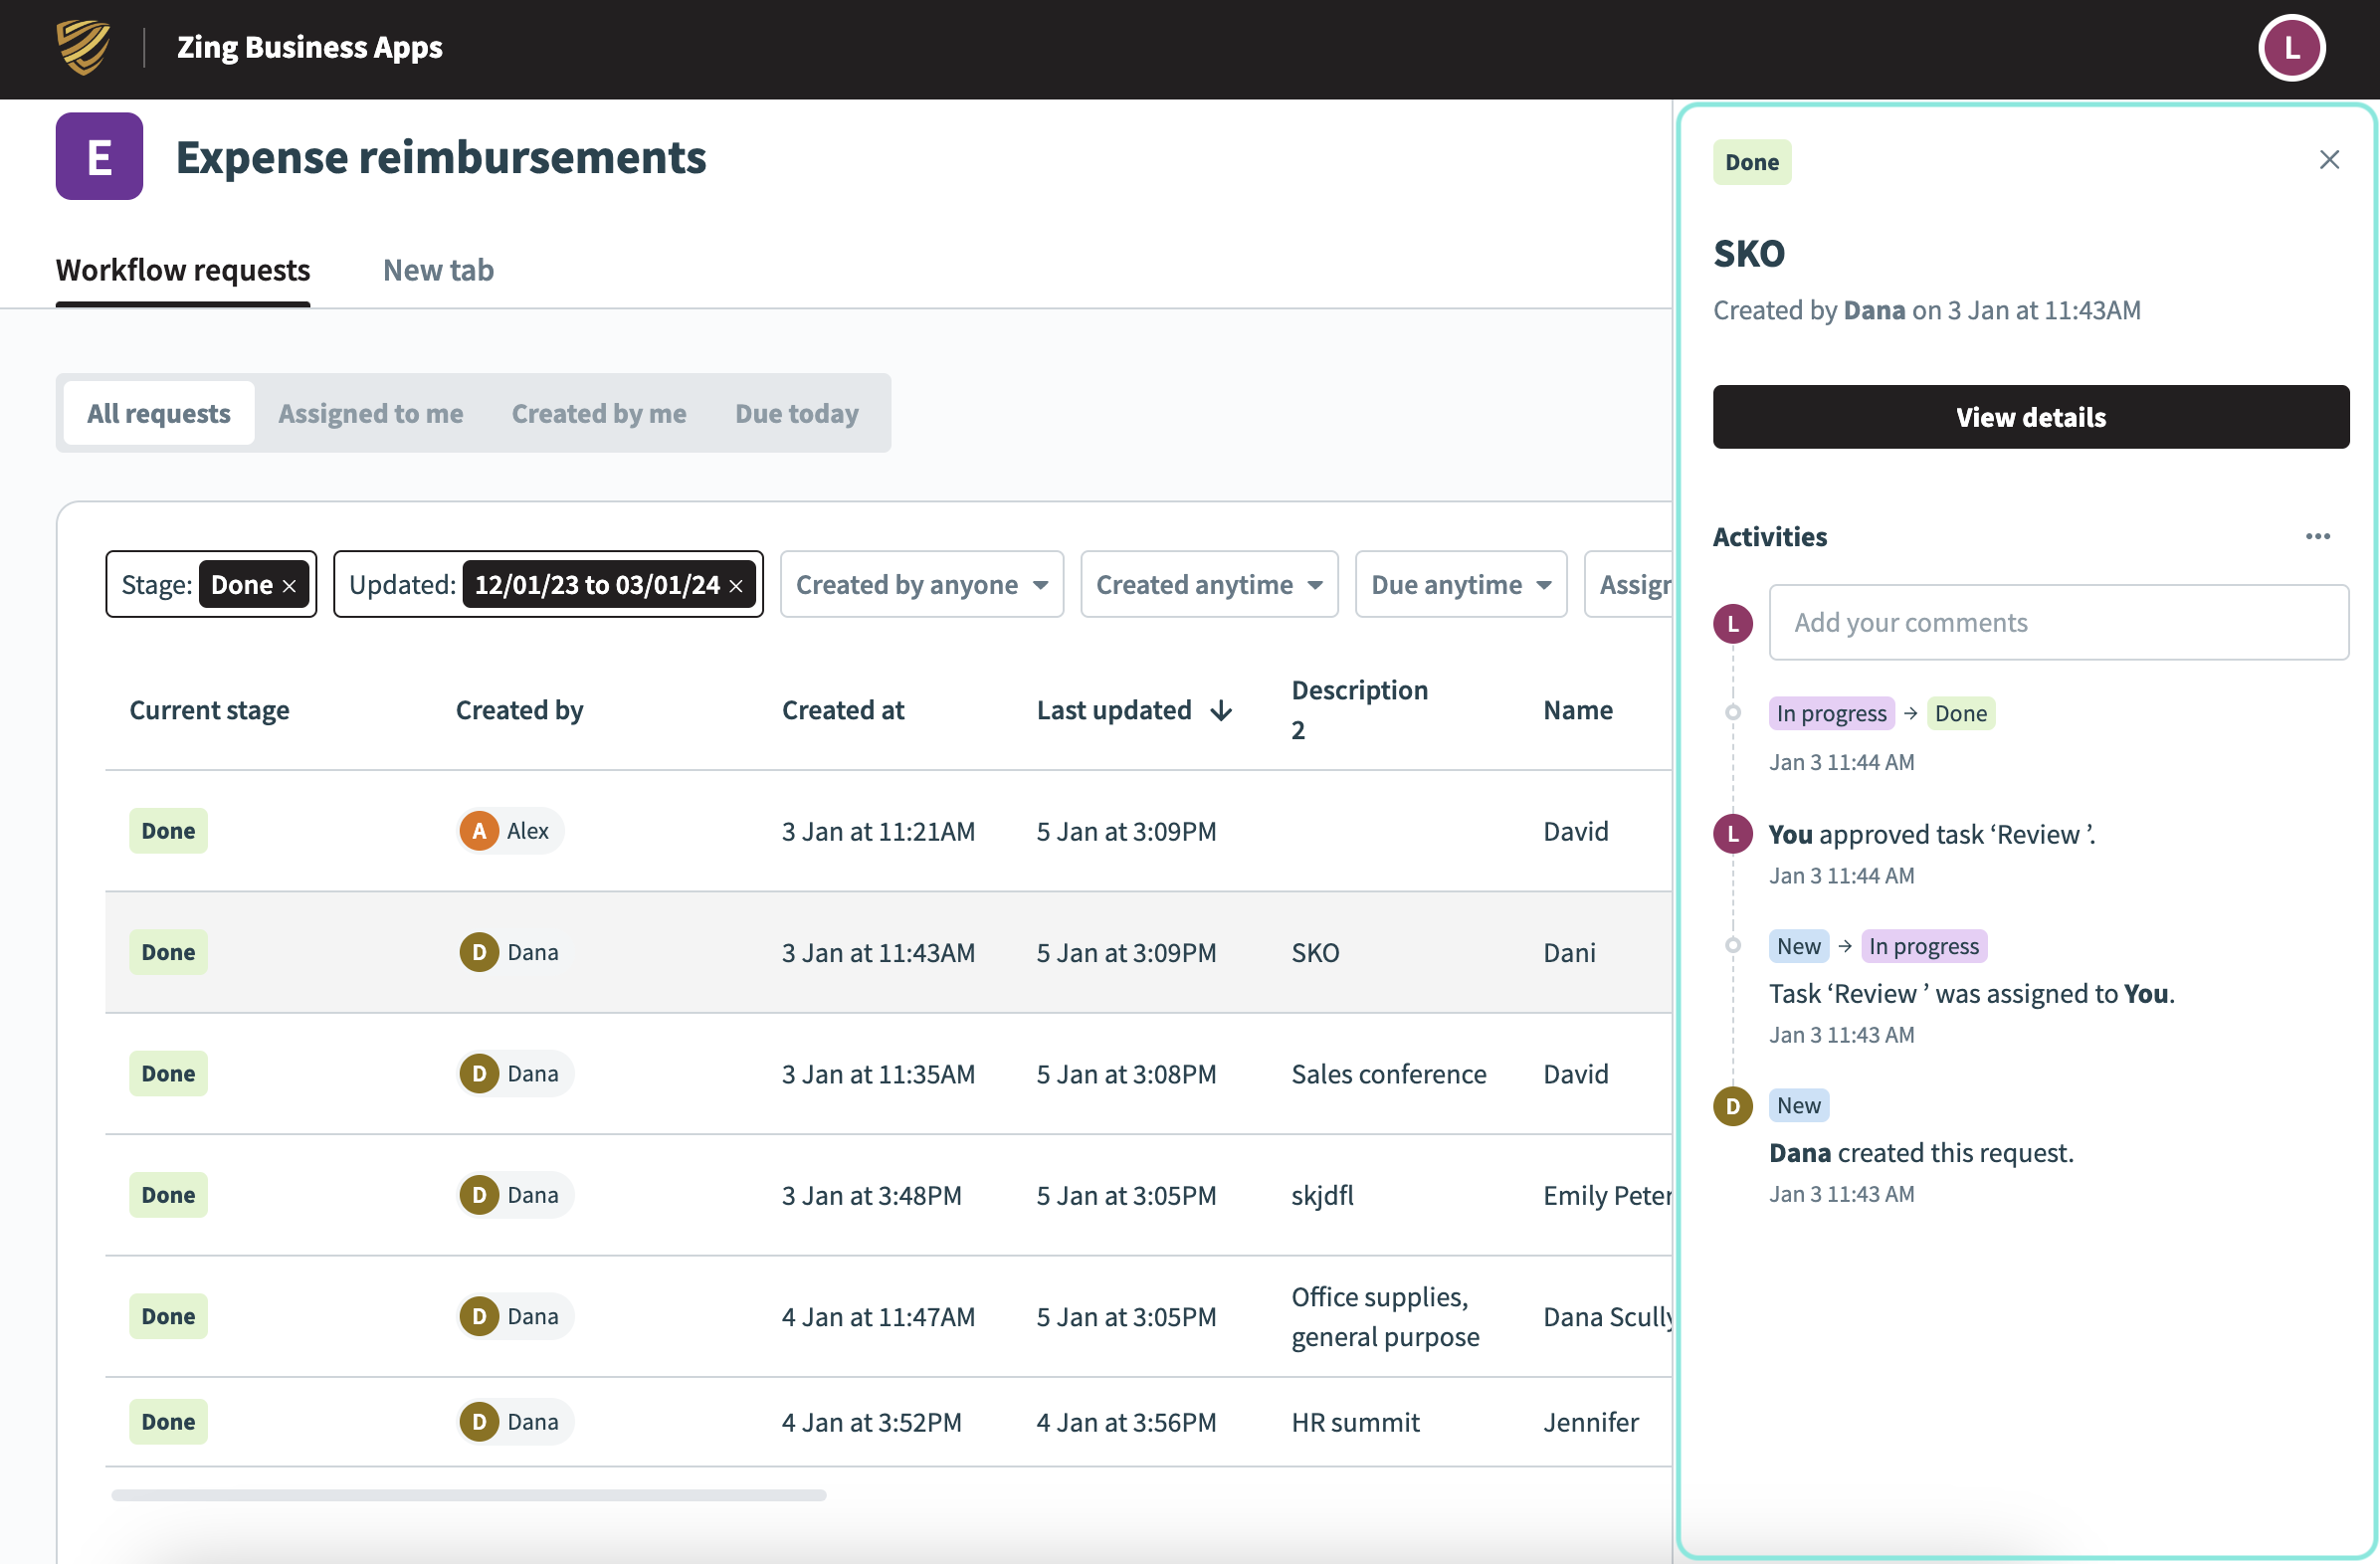Click the horizontal table scrollbar
2380x1564 pixels.
468,1495
